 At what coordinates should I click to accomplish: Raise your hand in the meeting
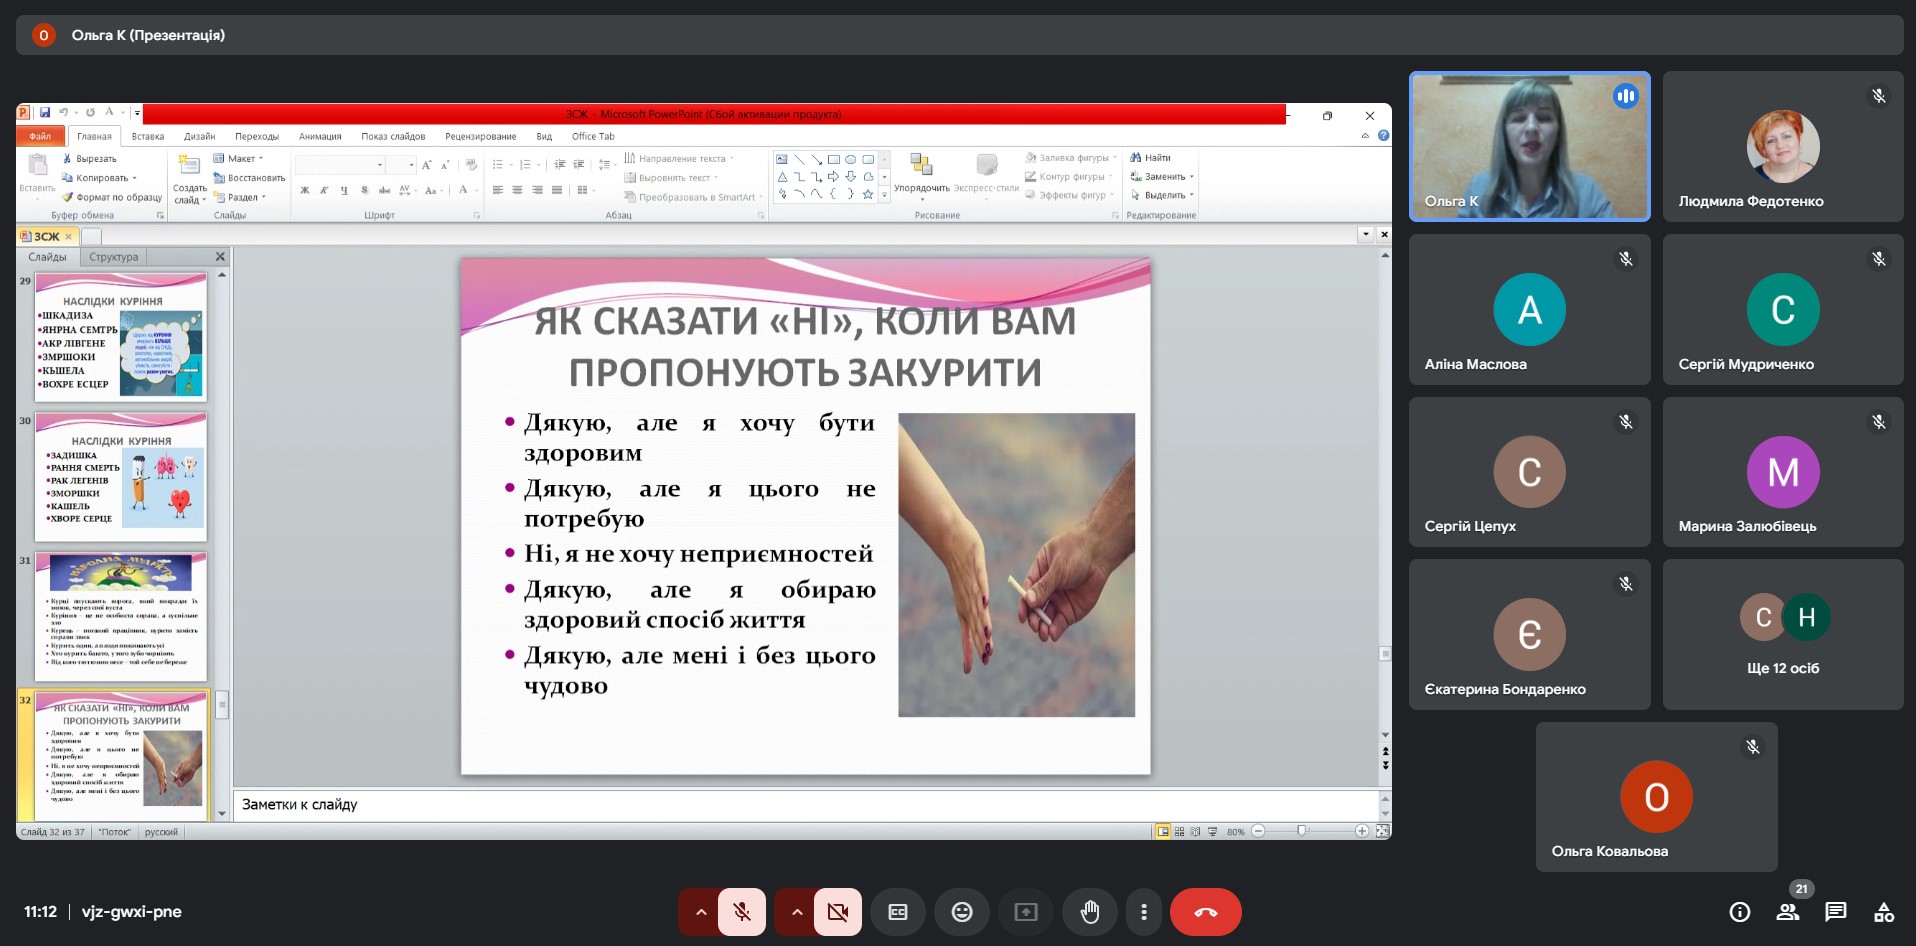[1090, 912]
